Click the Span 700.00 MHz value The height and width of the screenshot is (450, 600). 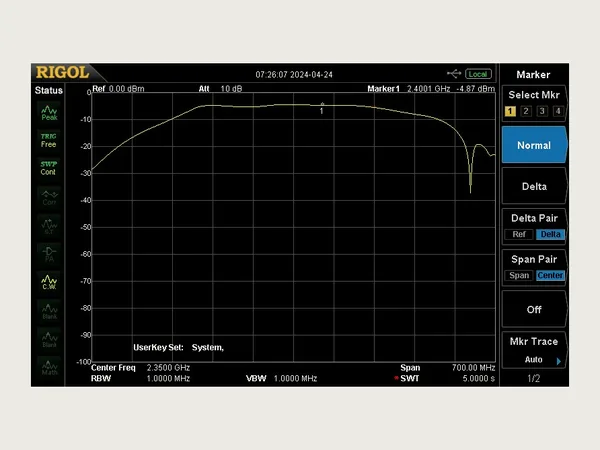(x=473, y=368)
